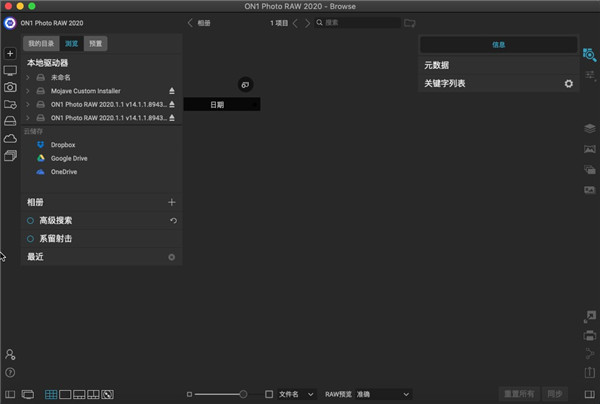Open OneDrive cloud storage
This screenshot has width=600, height=404.
click(64, 172)
